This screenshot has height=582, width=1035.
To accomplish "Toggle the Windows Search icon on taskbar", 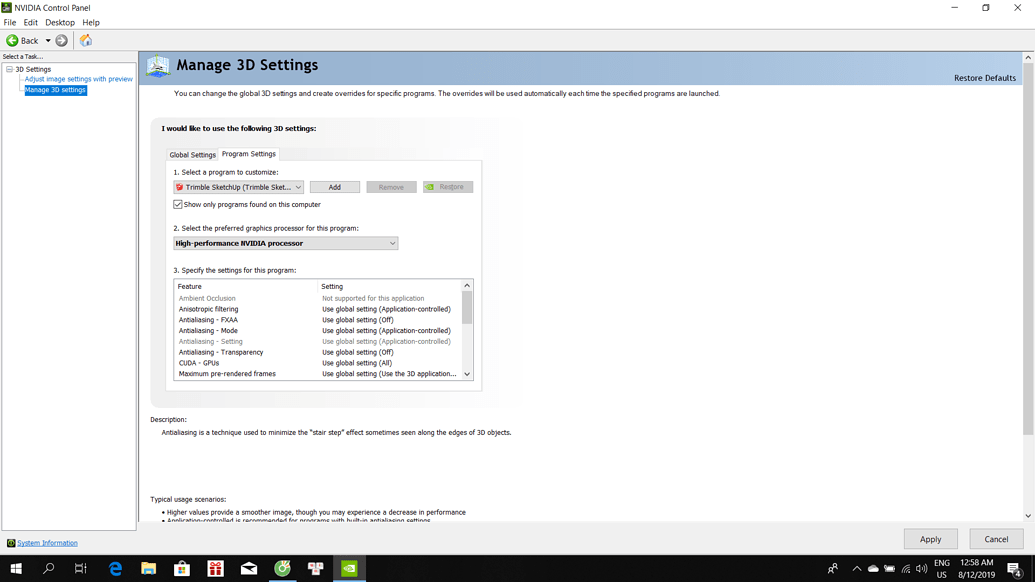I will pos(48,570).
